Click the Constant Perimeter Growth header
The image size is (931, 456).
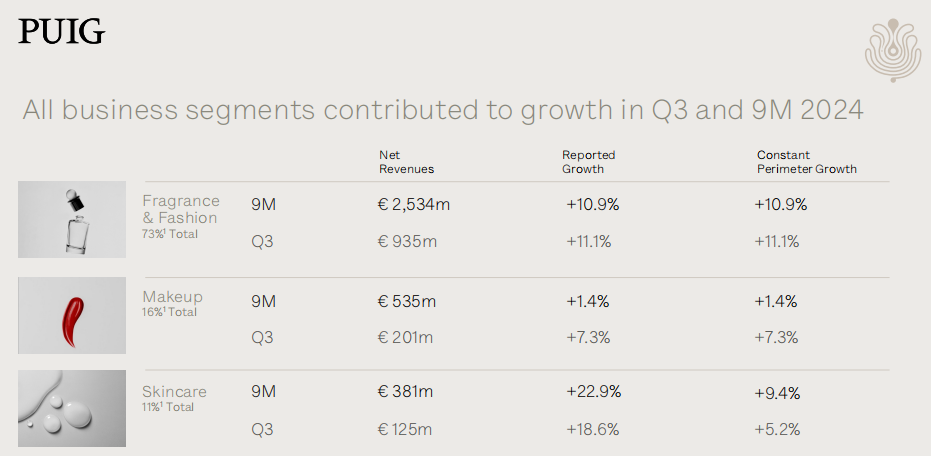[x=806, y=162]
